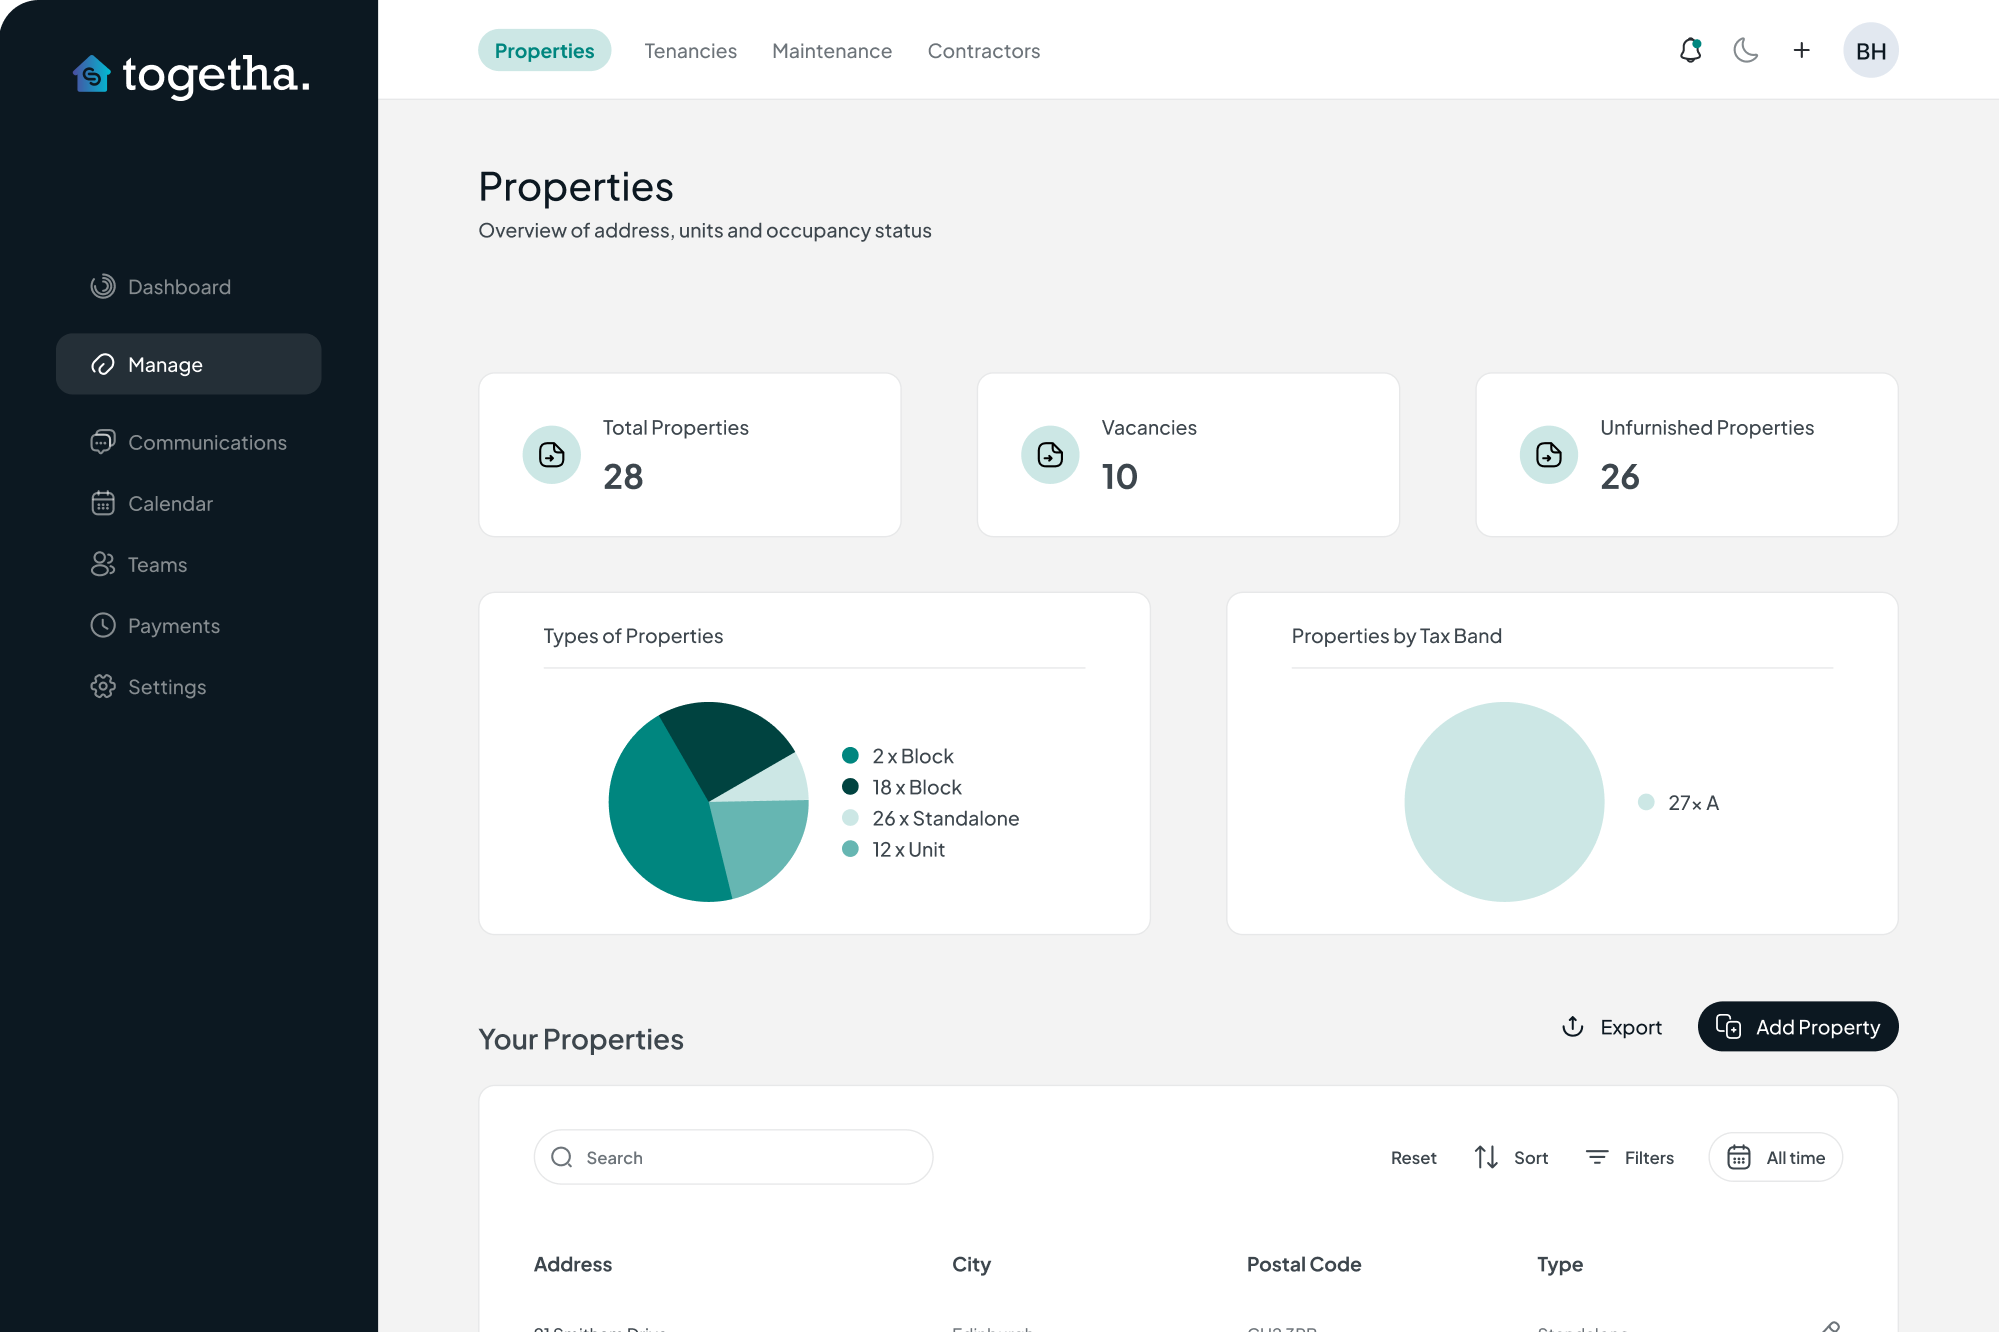Click the 18 x Block legend swatch
Image resolution: width=1999 pixels, height=1332 pixels.
850,787
